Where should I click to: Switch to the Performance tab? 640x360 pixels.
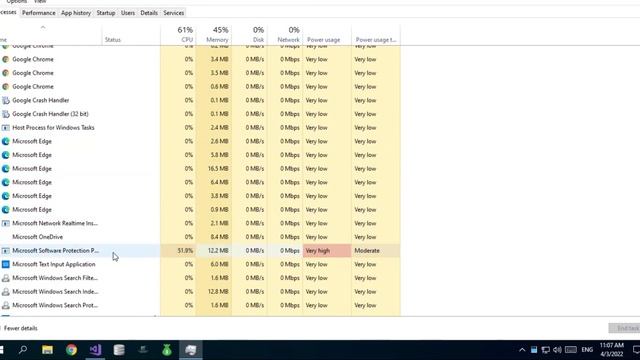pos(38,13)
